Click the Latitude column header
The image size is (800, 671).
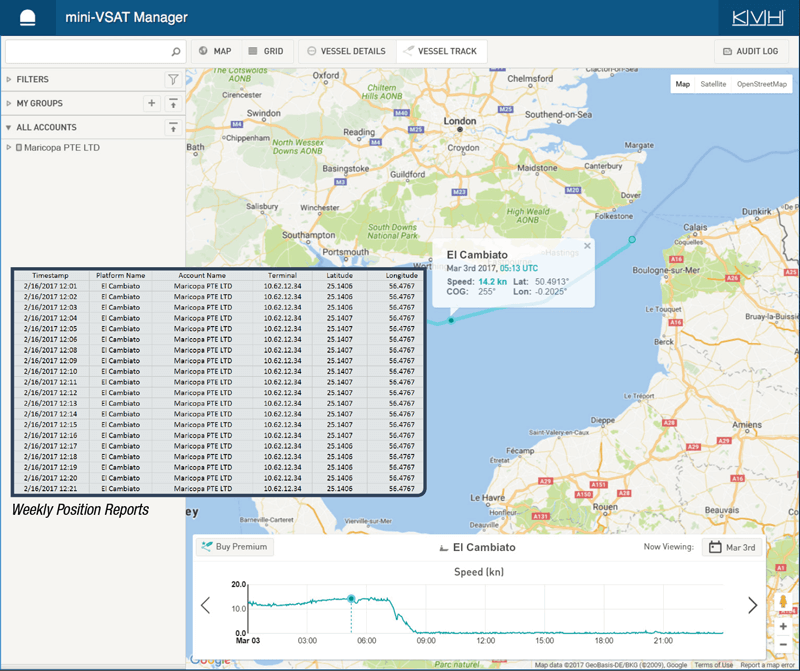339,276
